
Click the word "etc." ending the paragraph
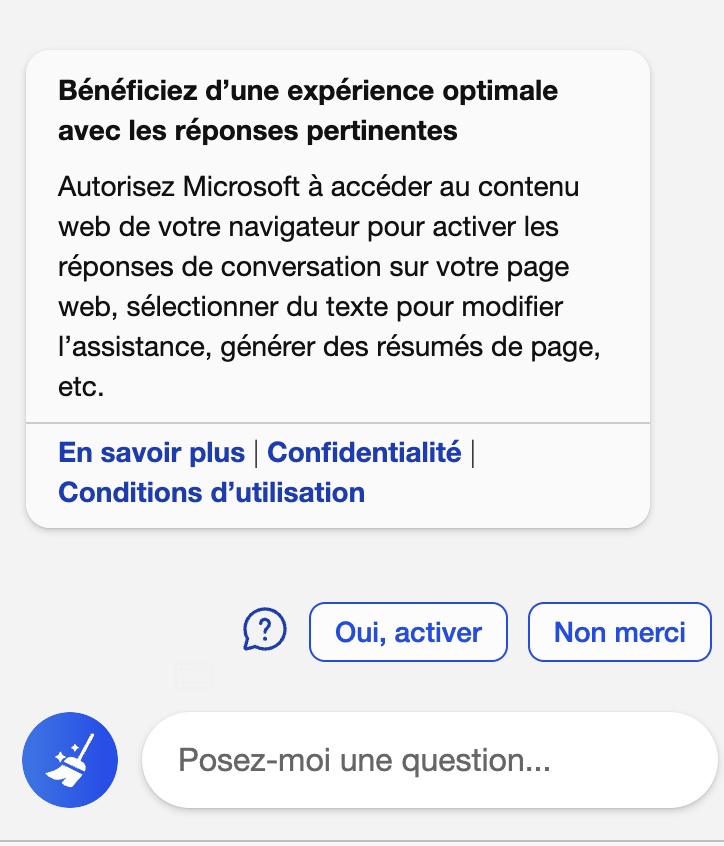[81, 386]
